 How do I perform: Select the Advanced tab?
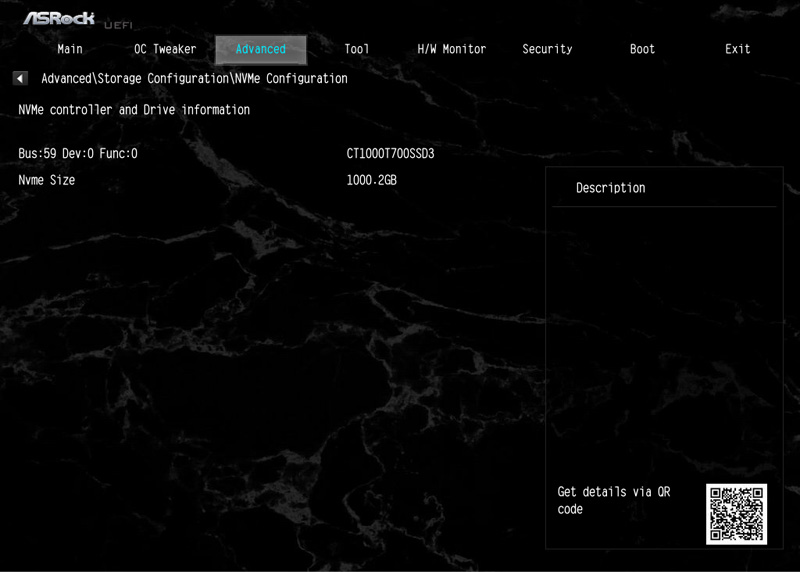[261, 49]
